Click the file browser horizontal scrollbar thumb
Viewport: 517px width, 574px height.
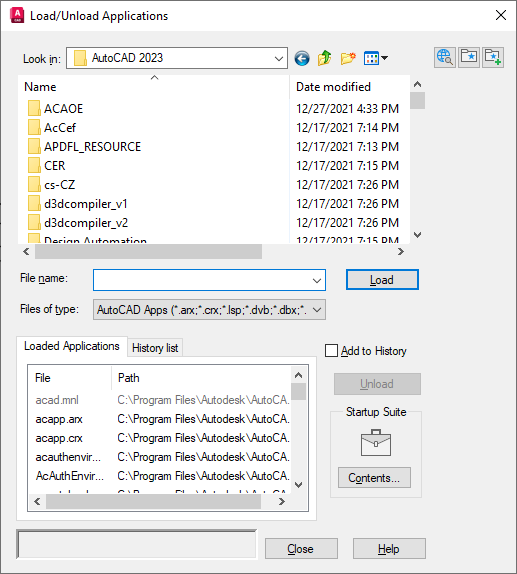click(148, 251)
